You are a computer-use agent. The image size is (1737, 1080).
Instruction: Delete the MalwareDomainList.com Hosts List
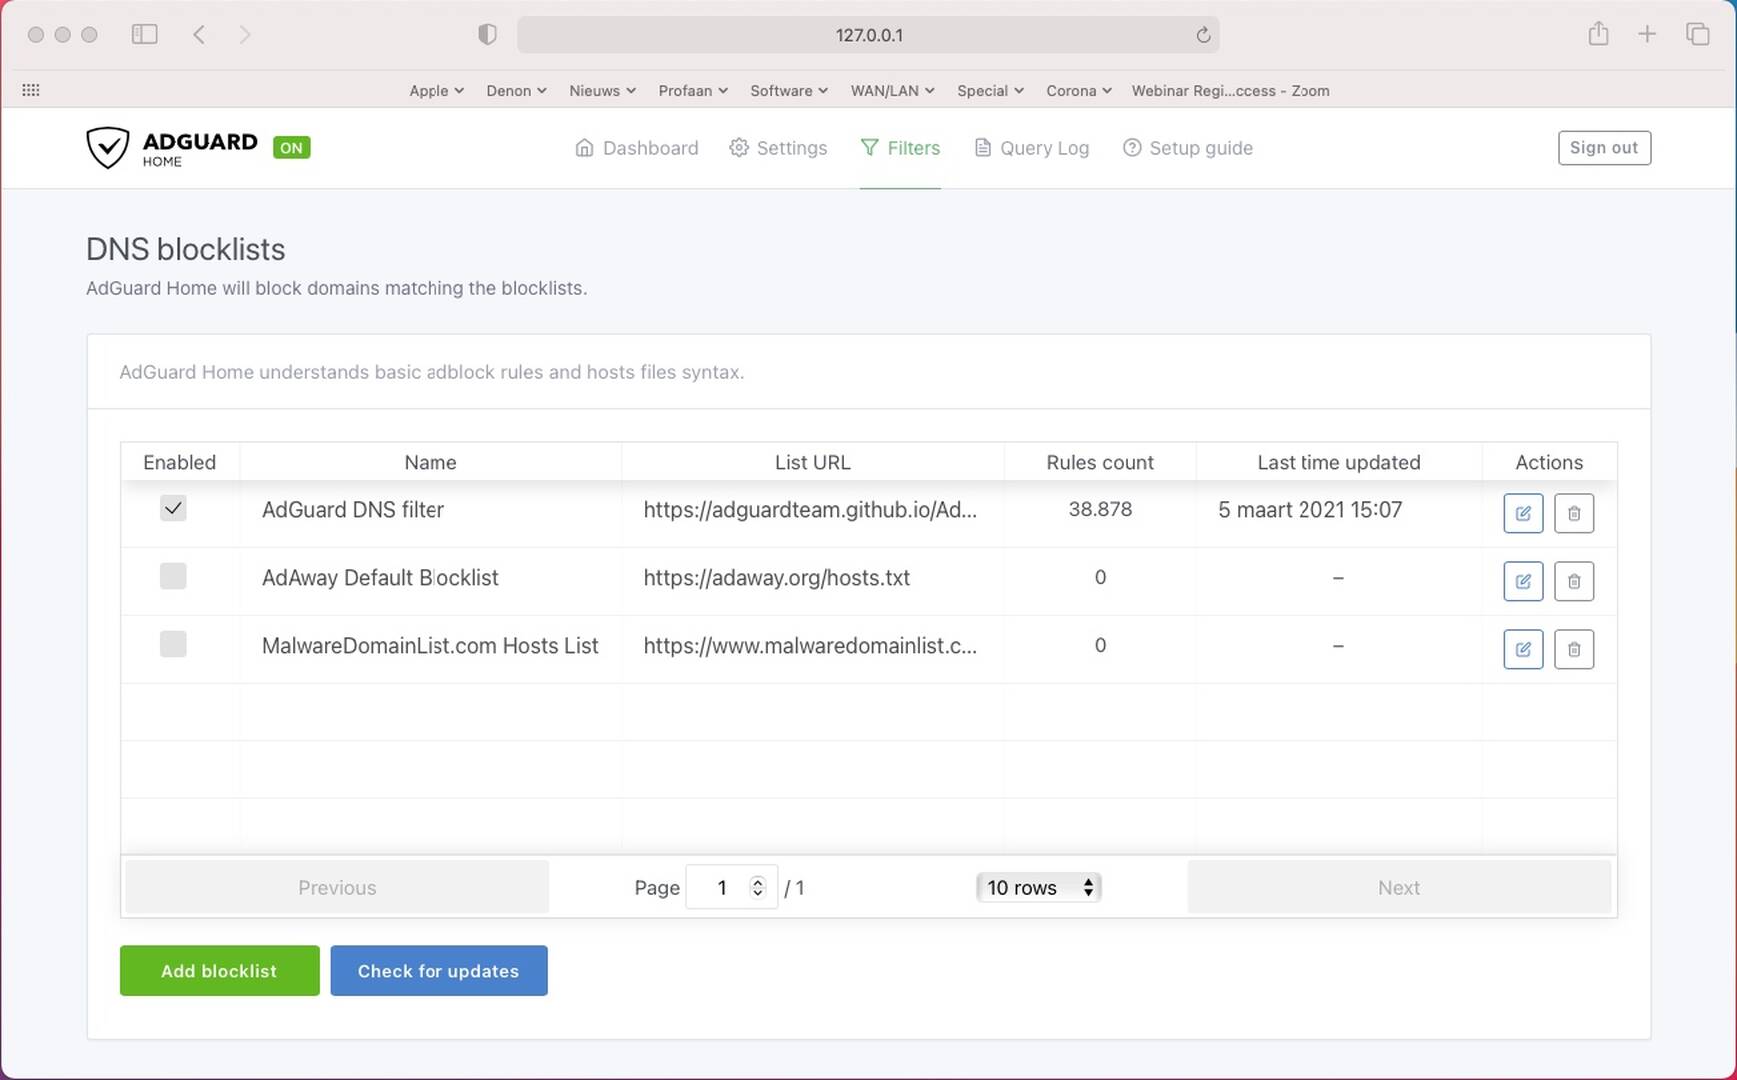(x=1574, y=649)
